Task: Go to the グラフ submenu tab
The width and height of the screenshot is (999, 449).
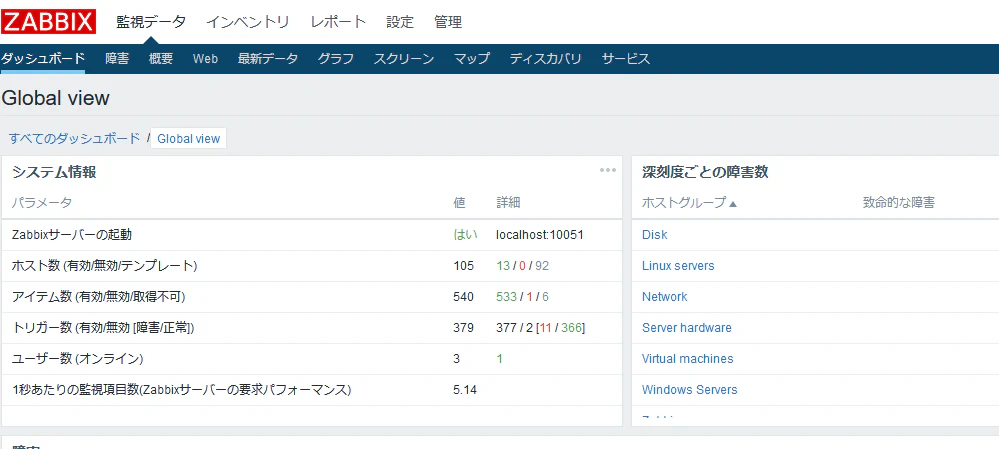Action: point(336,59)
